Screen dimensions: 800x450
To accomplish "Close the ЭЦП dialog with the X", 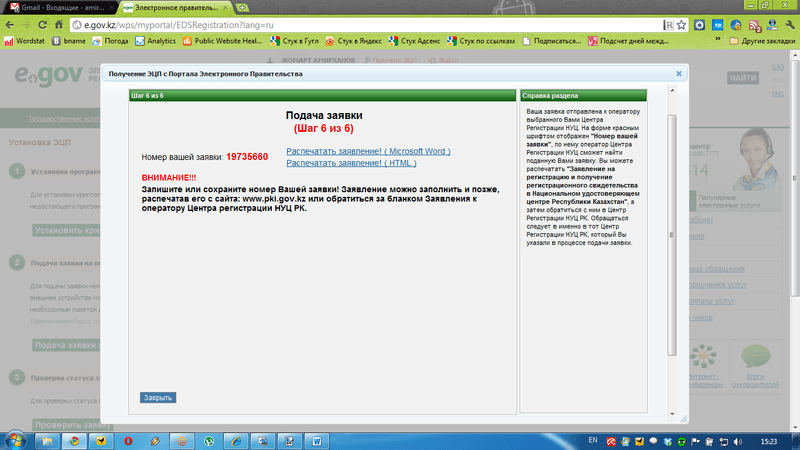I will click(679, 73).
